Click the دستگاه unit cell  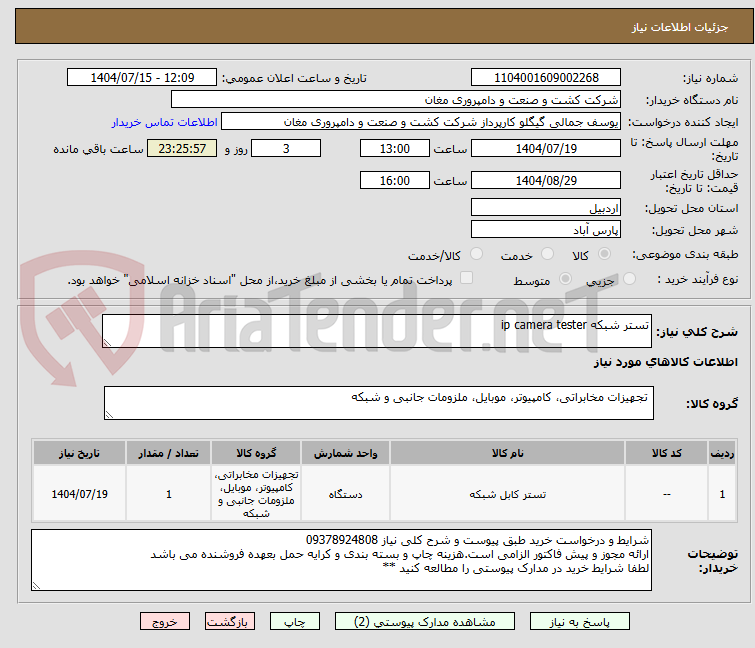pos(345,494)
